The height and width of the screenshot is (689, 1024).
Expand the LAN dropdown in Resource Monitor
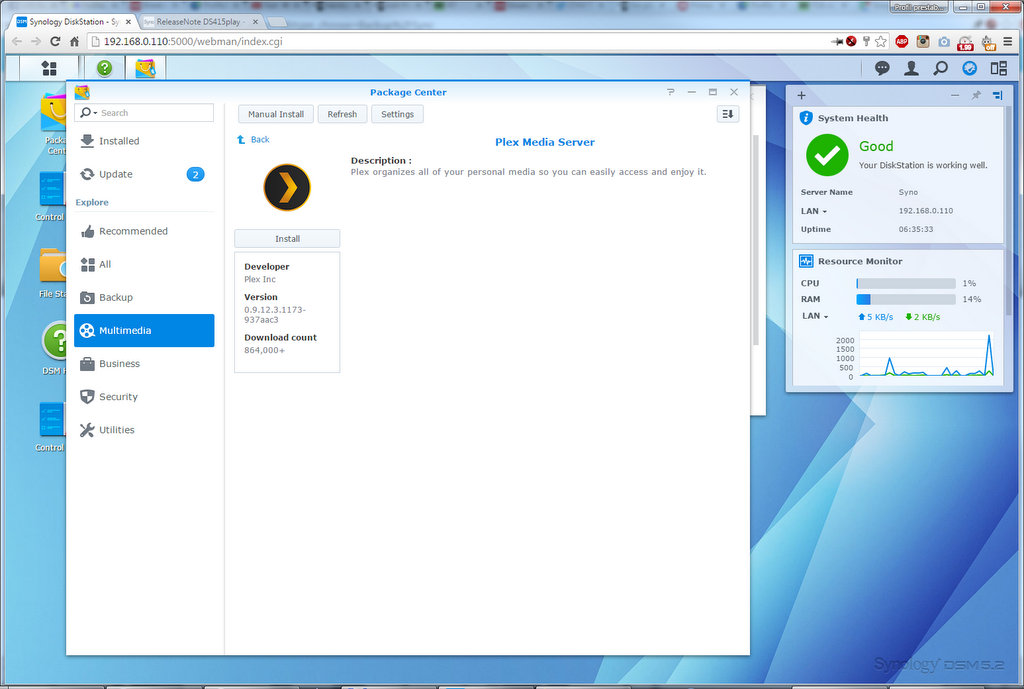825,317
